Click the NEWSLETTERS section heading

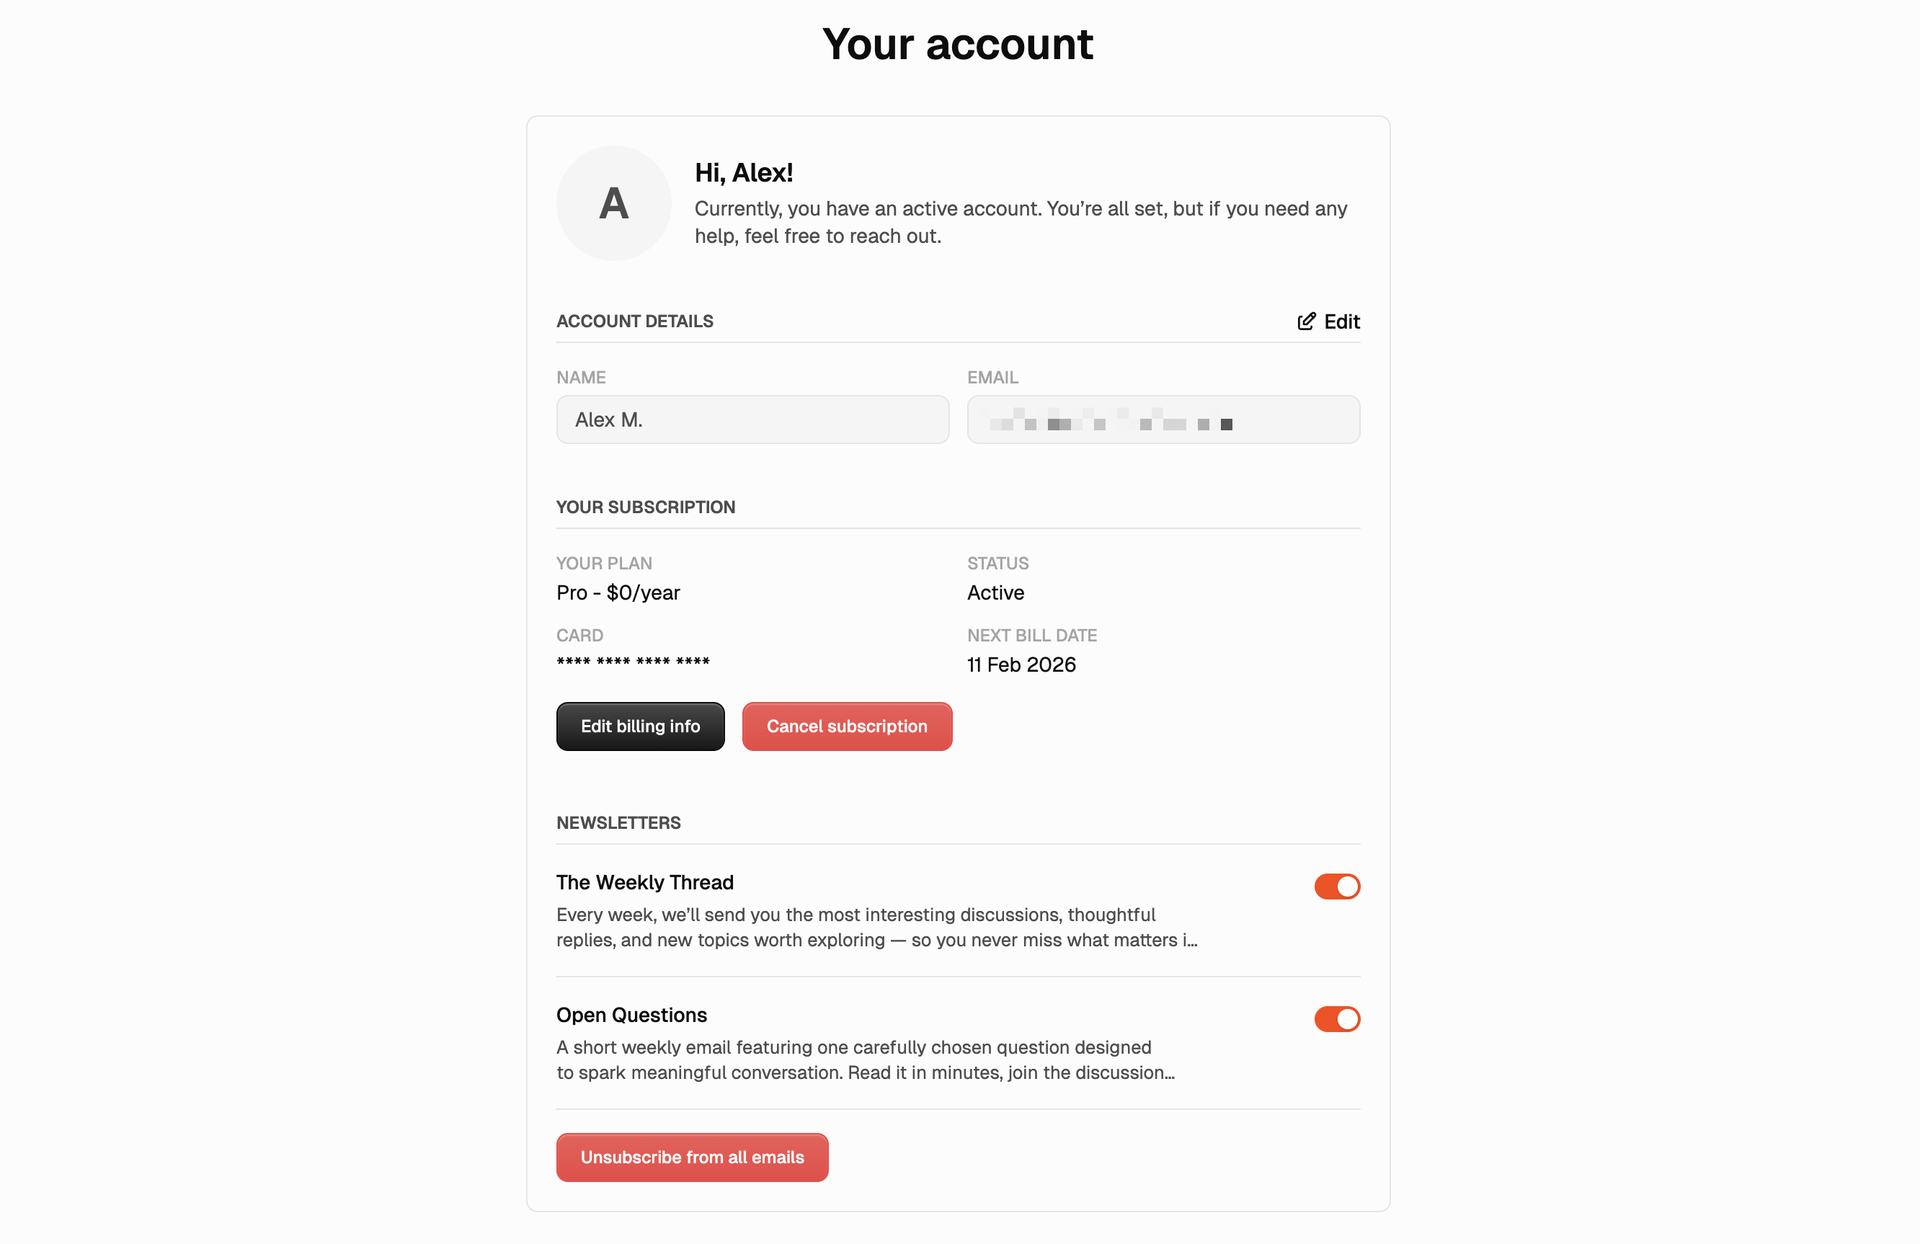pyautogui.click(x=618, y=822)
